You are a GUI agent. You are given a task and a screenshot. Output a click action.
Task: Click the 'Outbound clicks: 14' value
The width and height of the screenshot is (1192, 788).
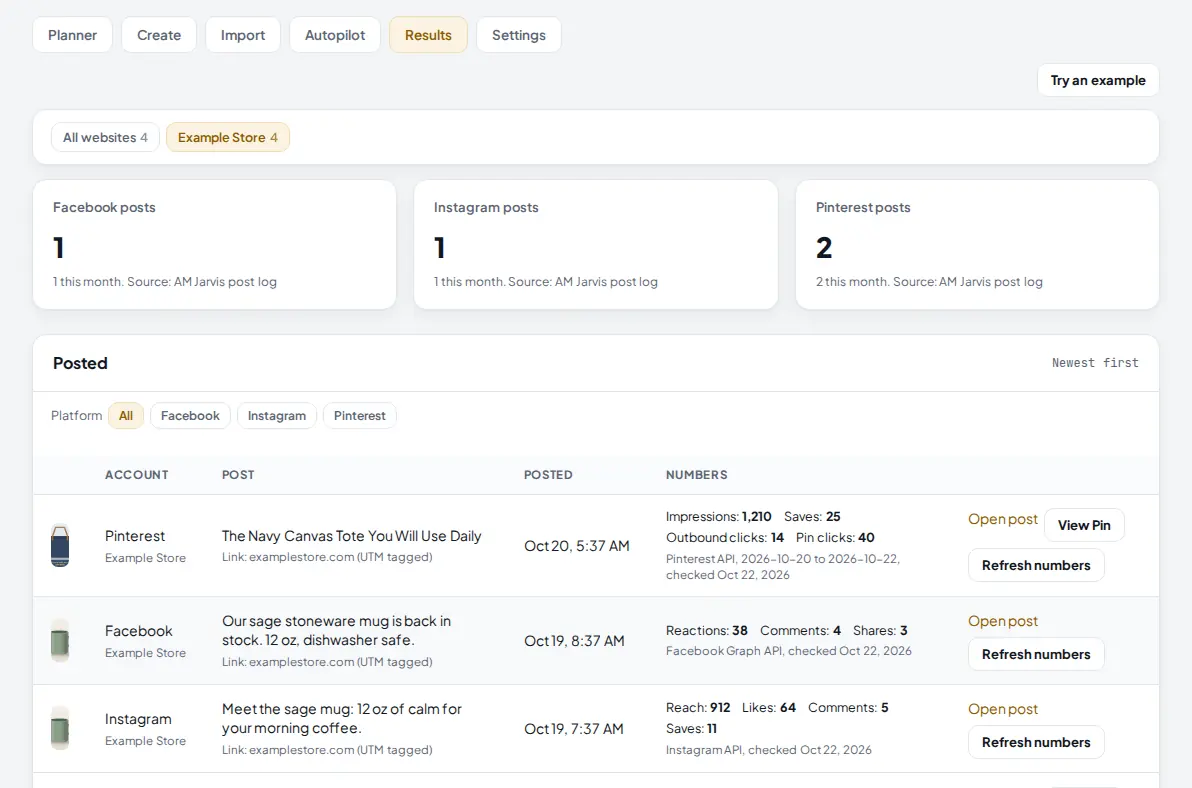coord(724,537)
